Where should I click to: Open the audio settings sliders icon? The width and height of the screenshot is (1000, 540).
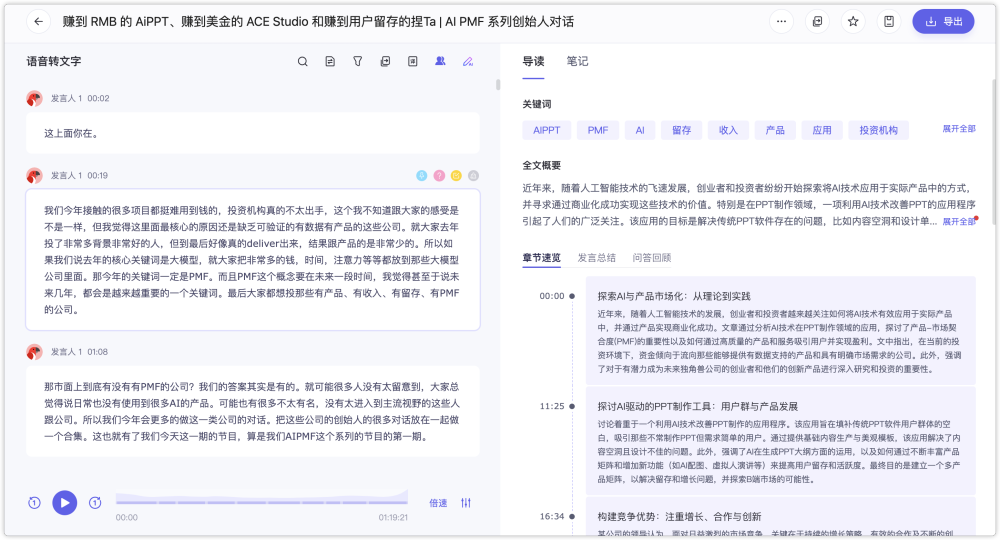coord(466,503)
